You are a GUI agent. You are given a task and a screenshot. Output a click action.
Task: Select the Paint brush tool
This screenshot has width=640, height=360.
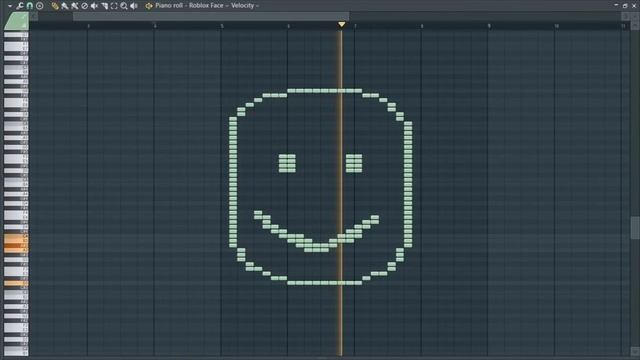pyautogui.click(x=64, y=6)
